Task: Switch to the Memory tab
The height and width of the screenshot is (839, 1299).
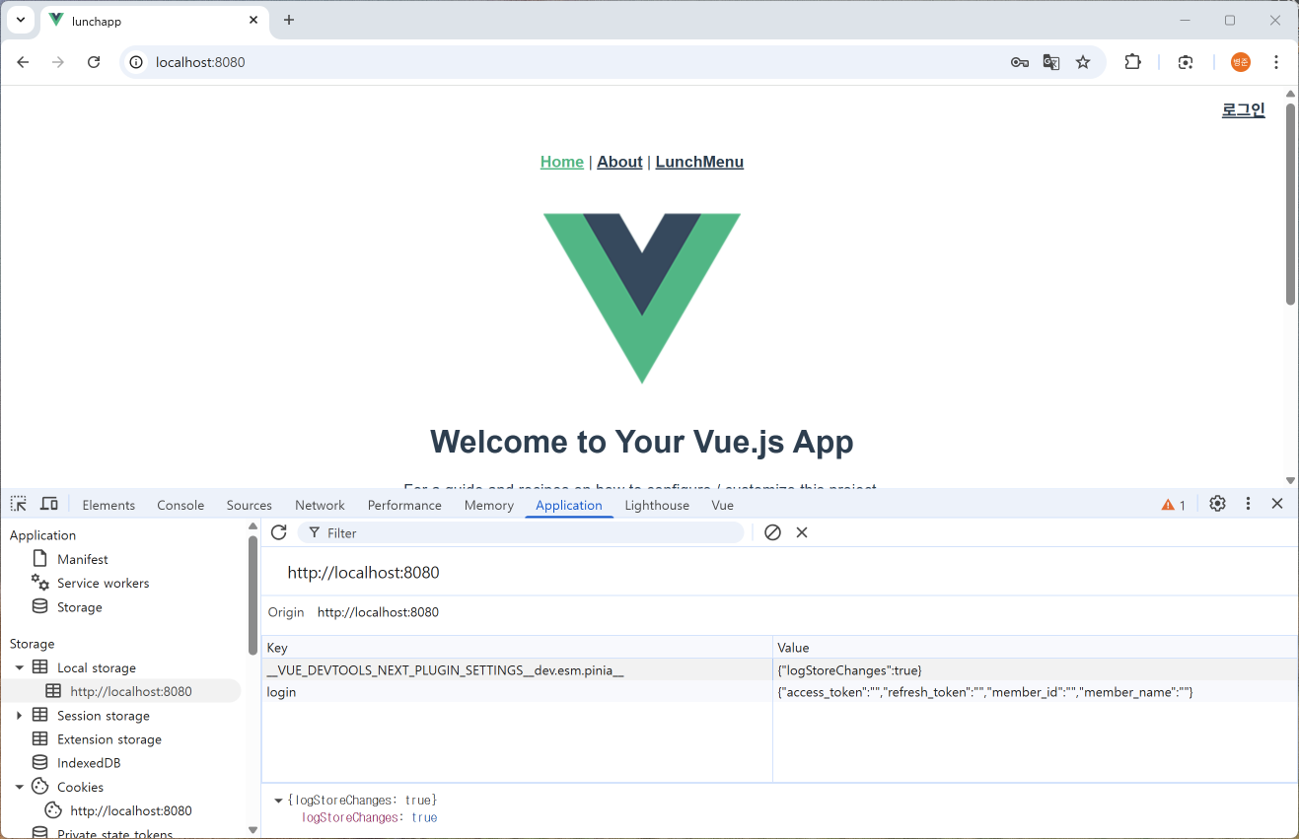Action: point(489,505)
